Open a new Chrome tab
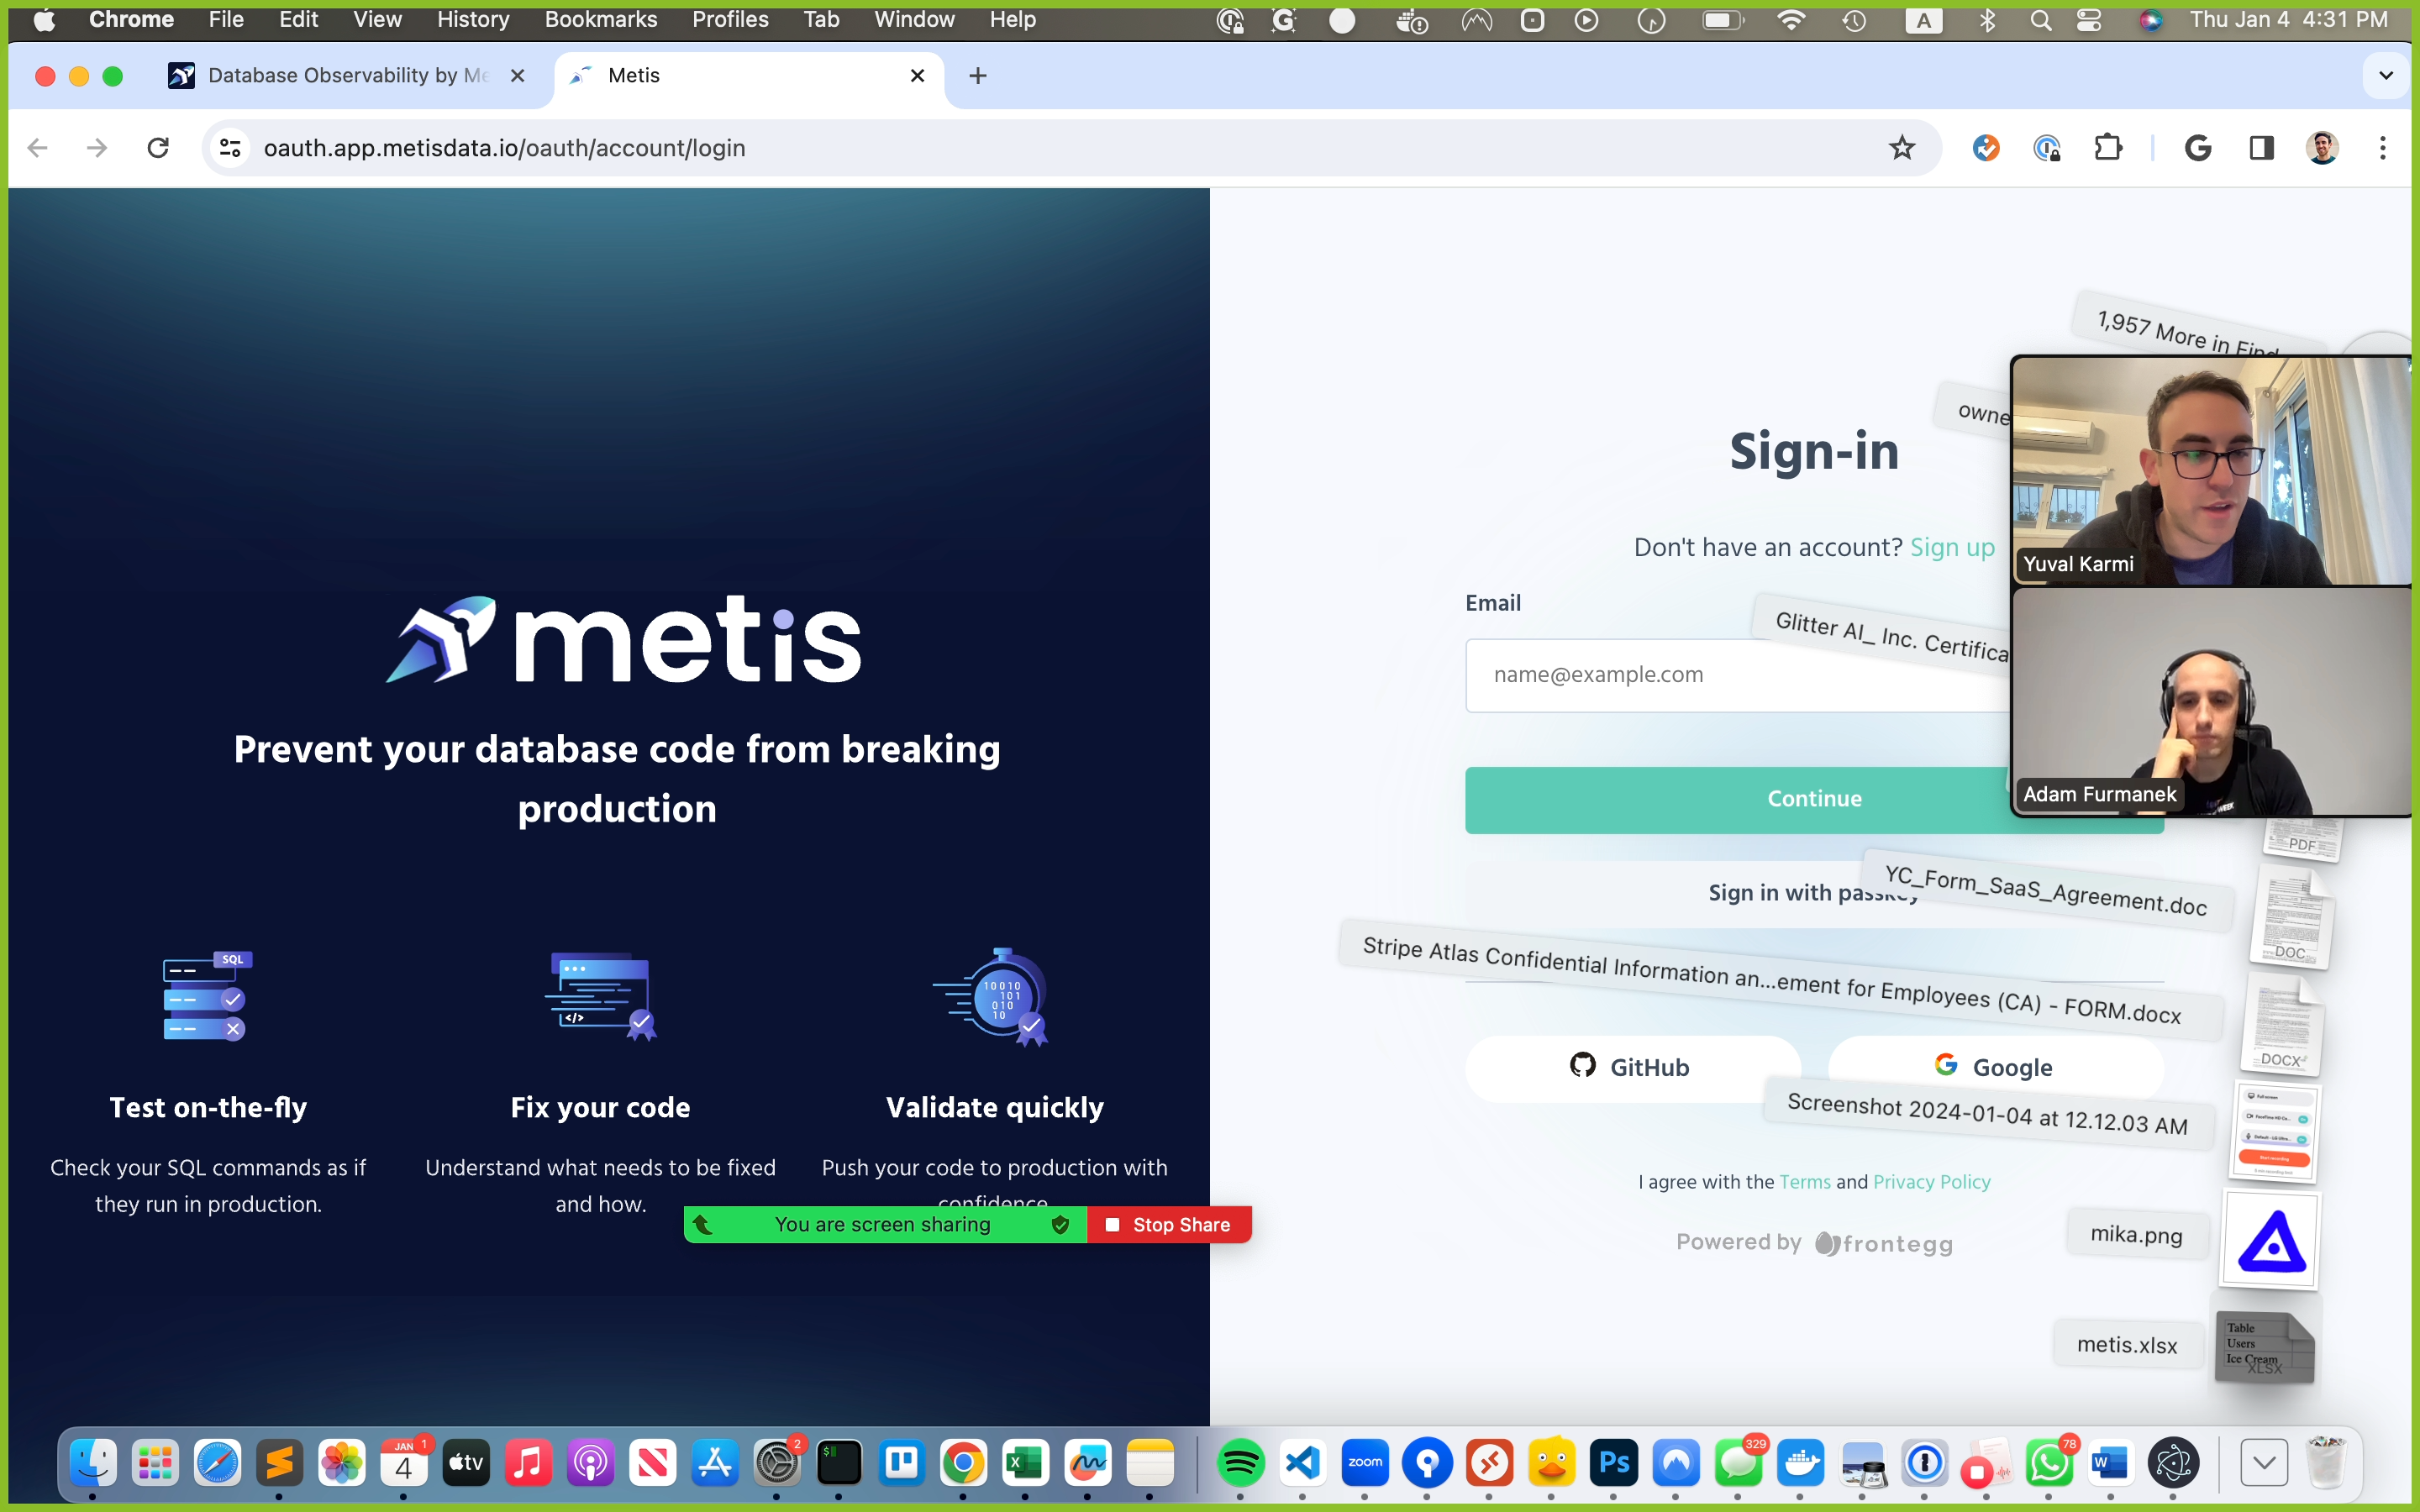 (x=978, y=76)
